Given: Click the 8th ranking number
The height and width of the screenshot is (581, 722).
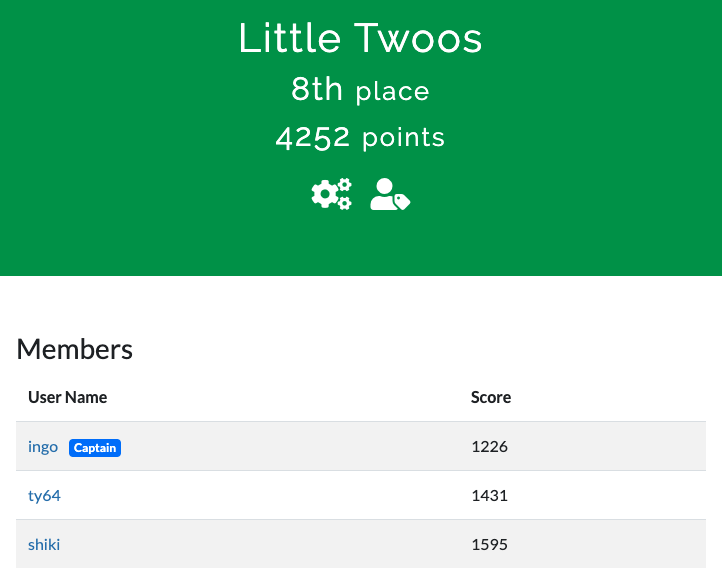Looking at the screenshot, I should click(x=317, y=89).
